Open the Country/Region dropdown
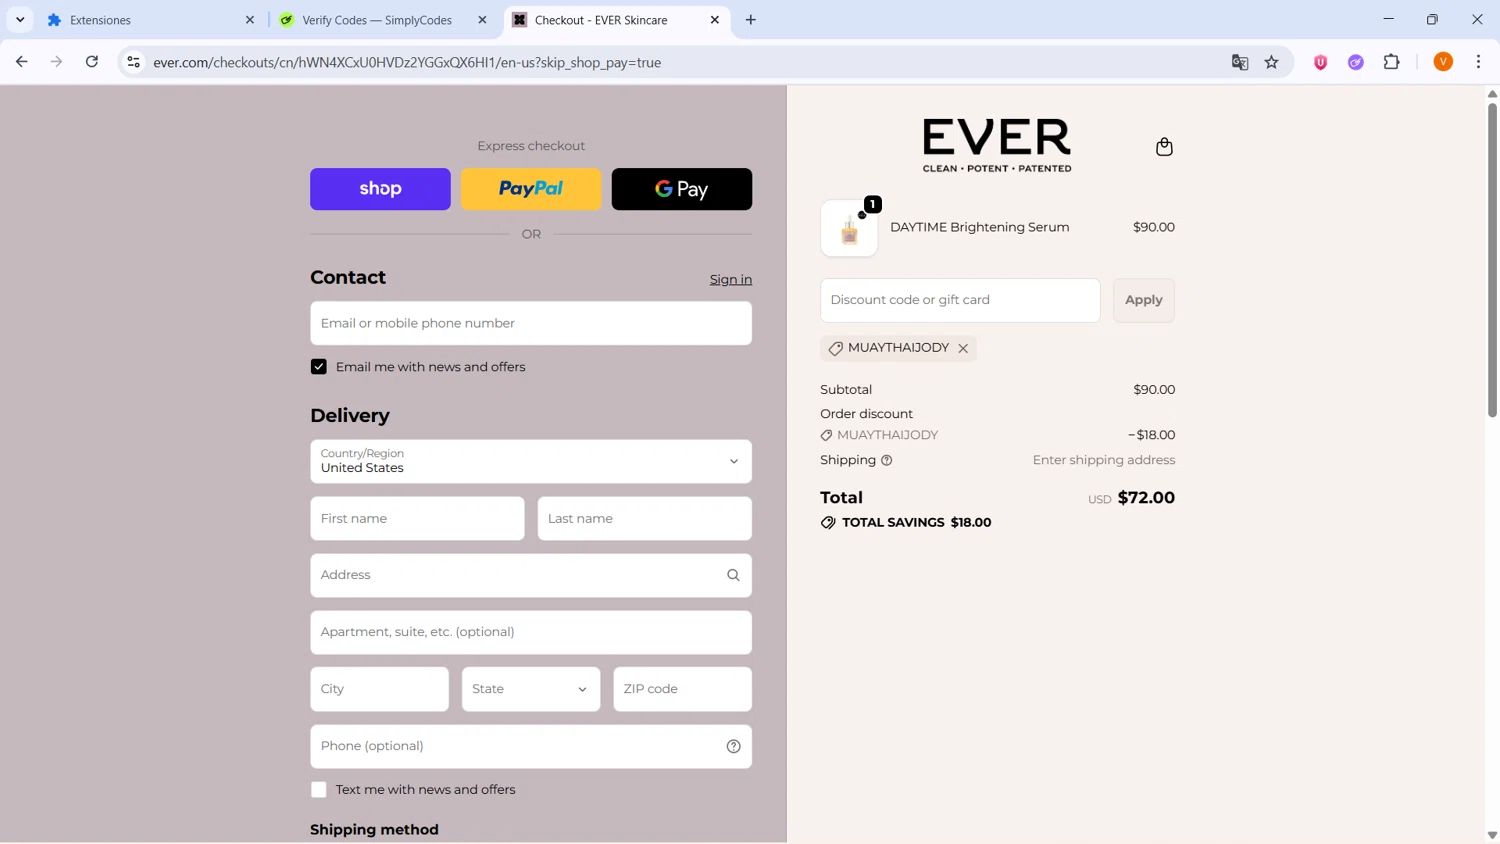This screenshot has height=844, width=1500. (x=531, y=461)
